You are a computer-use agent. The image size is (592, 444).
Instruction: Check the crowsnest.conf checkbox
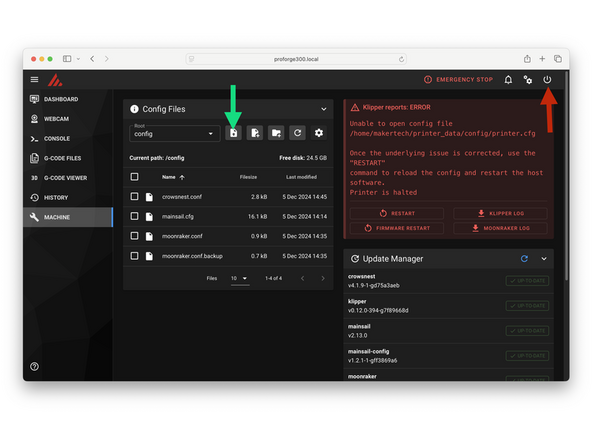[x=134, y=196]
